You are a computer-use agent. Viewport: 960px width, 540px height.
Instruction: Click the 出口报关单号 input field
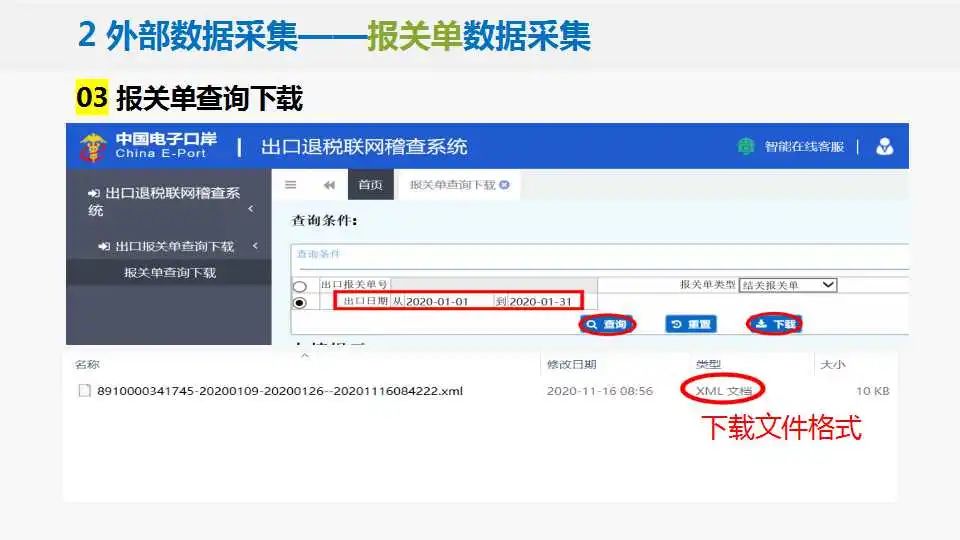(493, 285)
